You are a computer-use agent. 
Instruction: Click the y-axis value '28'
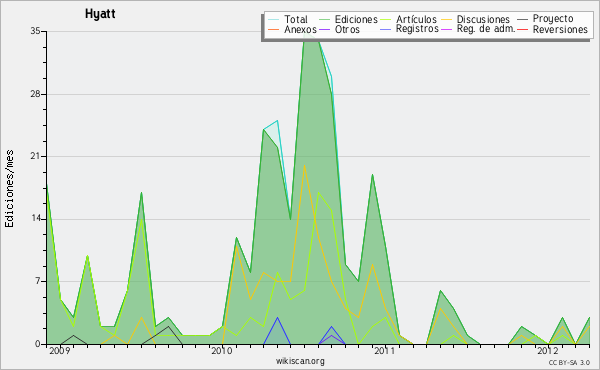click(x=36, y=94)
